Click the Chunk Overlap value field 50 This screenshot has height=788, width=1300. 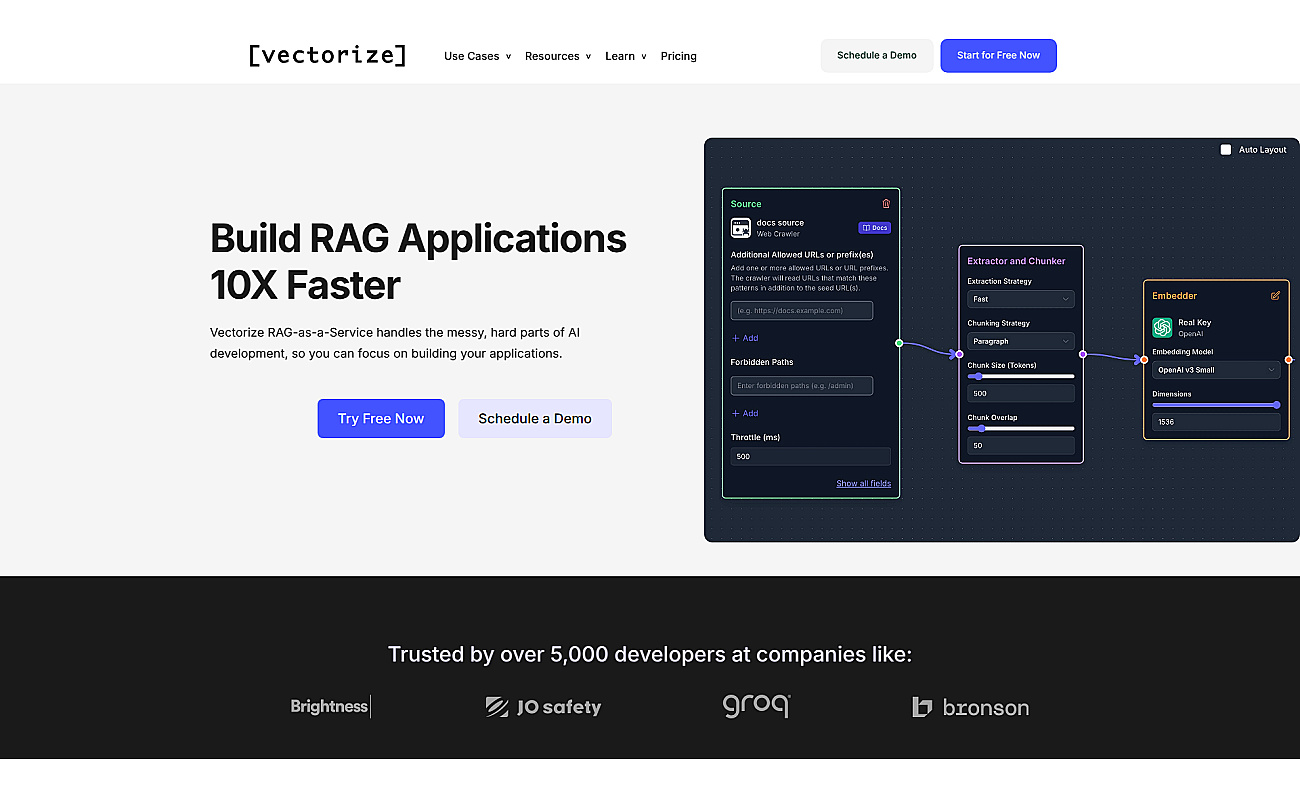1021,445
